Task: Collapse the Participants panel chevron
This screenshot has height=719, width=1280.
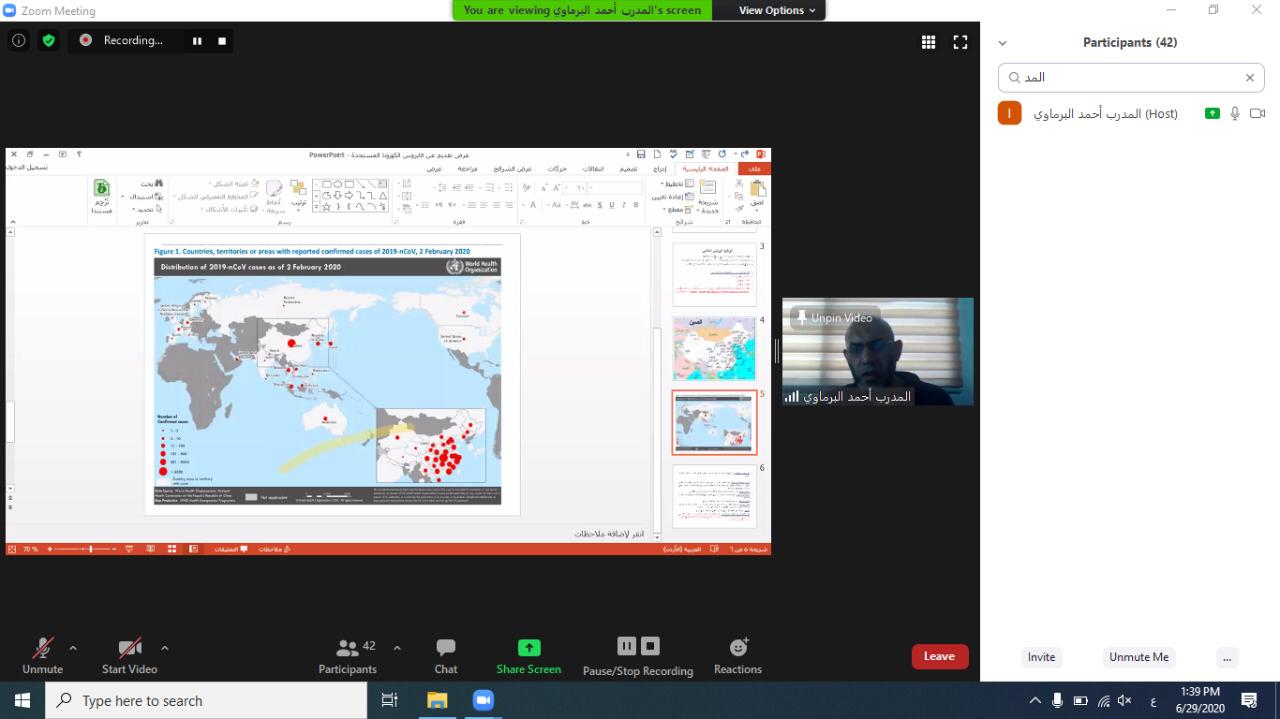Action: pos(1003,43)
